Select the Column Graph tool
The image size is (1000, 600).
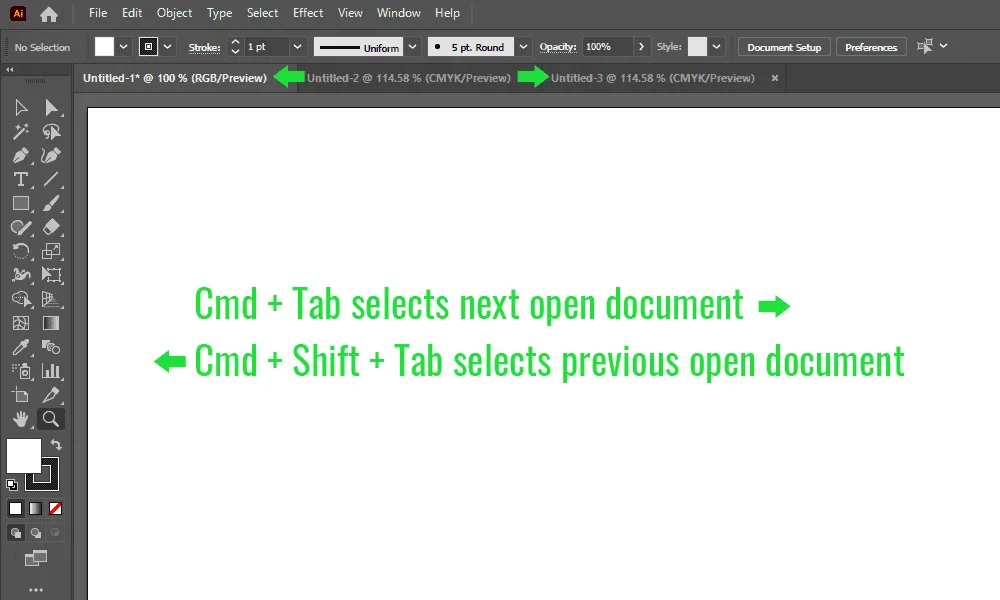click(x=51, y=371)
